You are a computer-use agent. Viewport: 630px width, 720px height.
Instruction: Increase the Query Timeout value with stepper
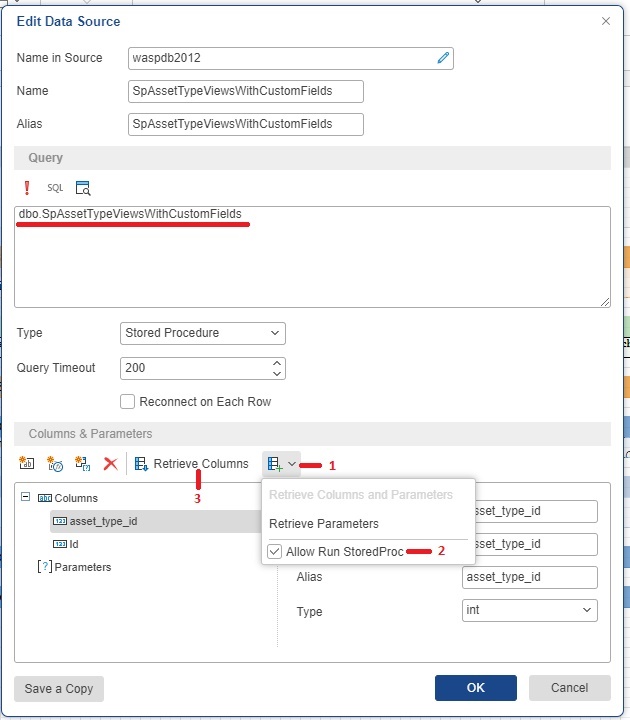pos(277,362)
